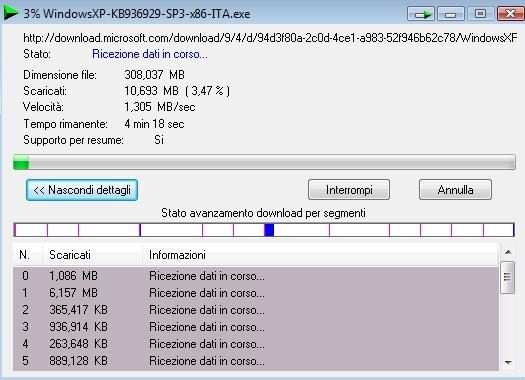Click the downloaded value 10,693 MB
525x380 pixels.
pyautogui.click(x=151, y=91)
